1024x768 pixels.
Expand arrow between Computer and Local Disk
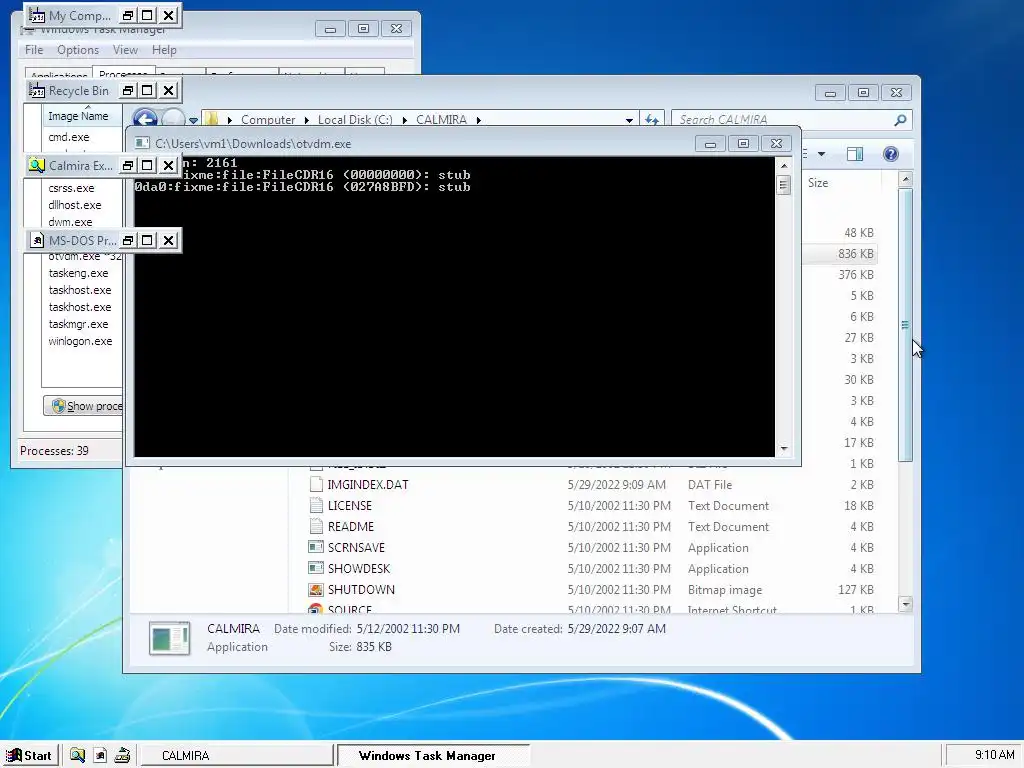click(x=307, y=120)
